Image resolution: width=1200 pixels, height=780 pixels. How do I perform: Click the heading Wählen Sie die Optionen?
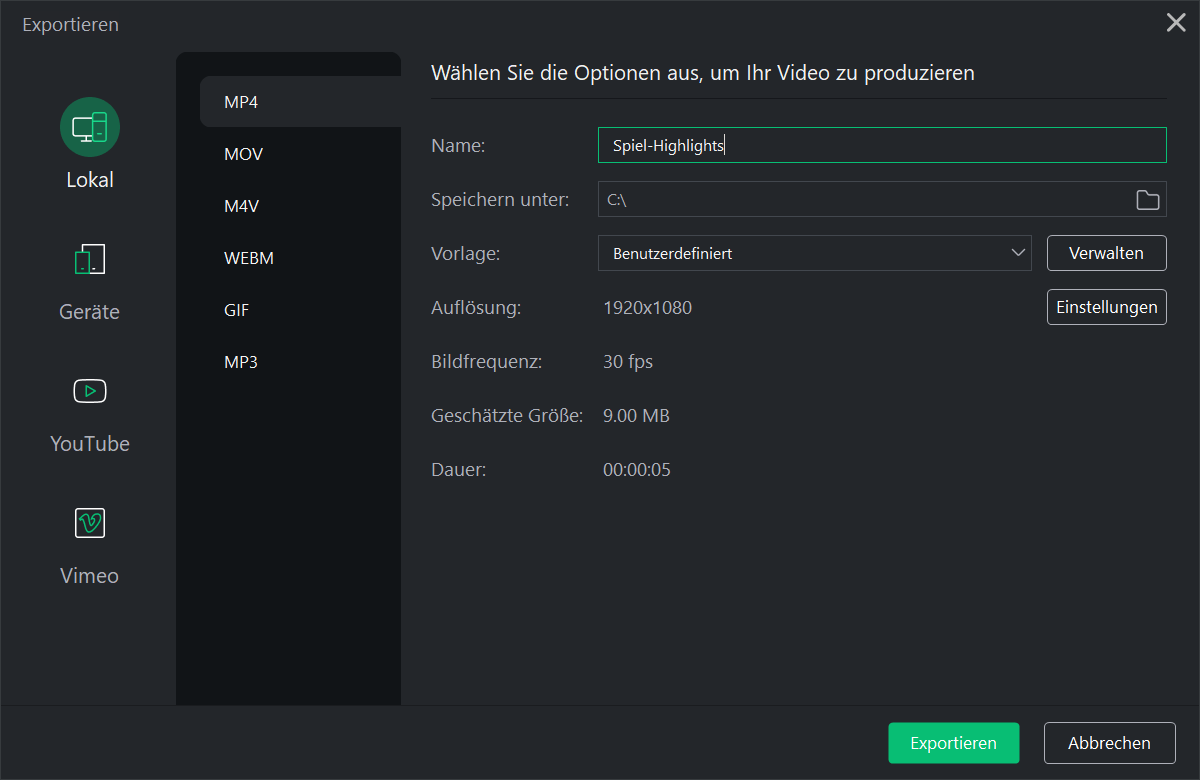pos(703,73)
